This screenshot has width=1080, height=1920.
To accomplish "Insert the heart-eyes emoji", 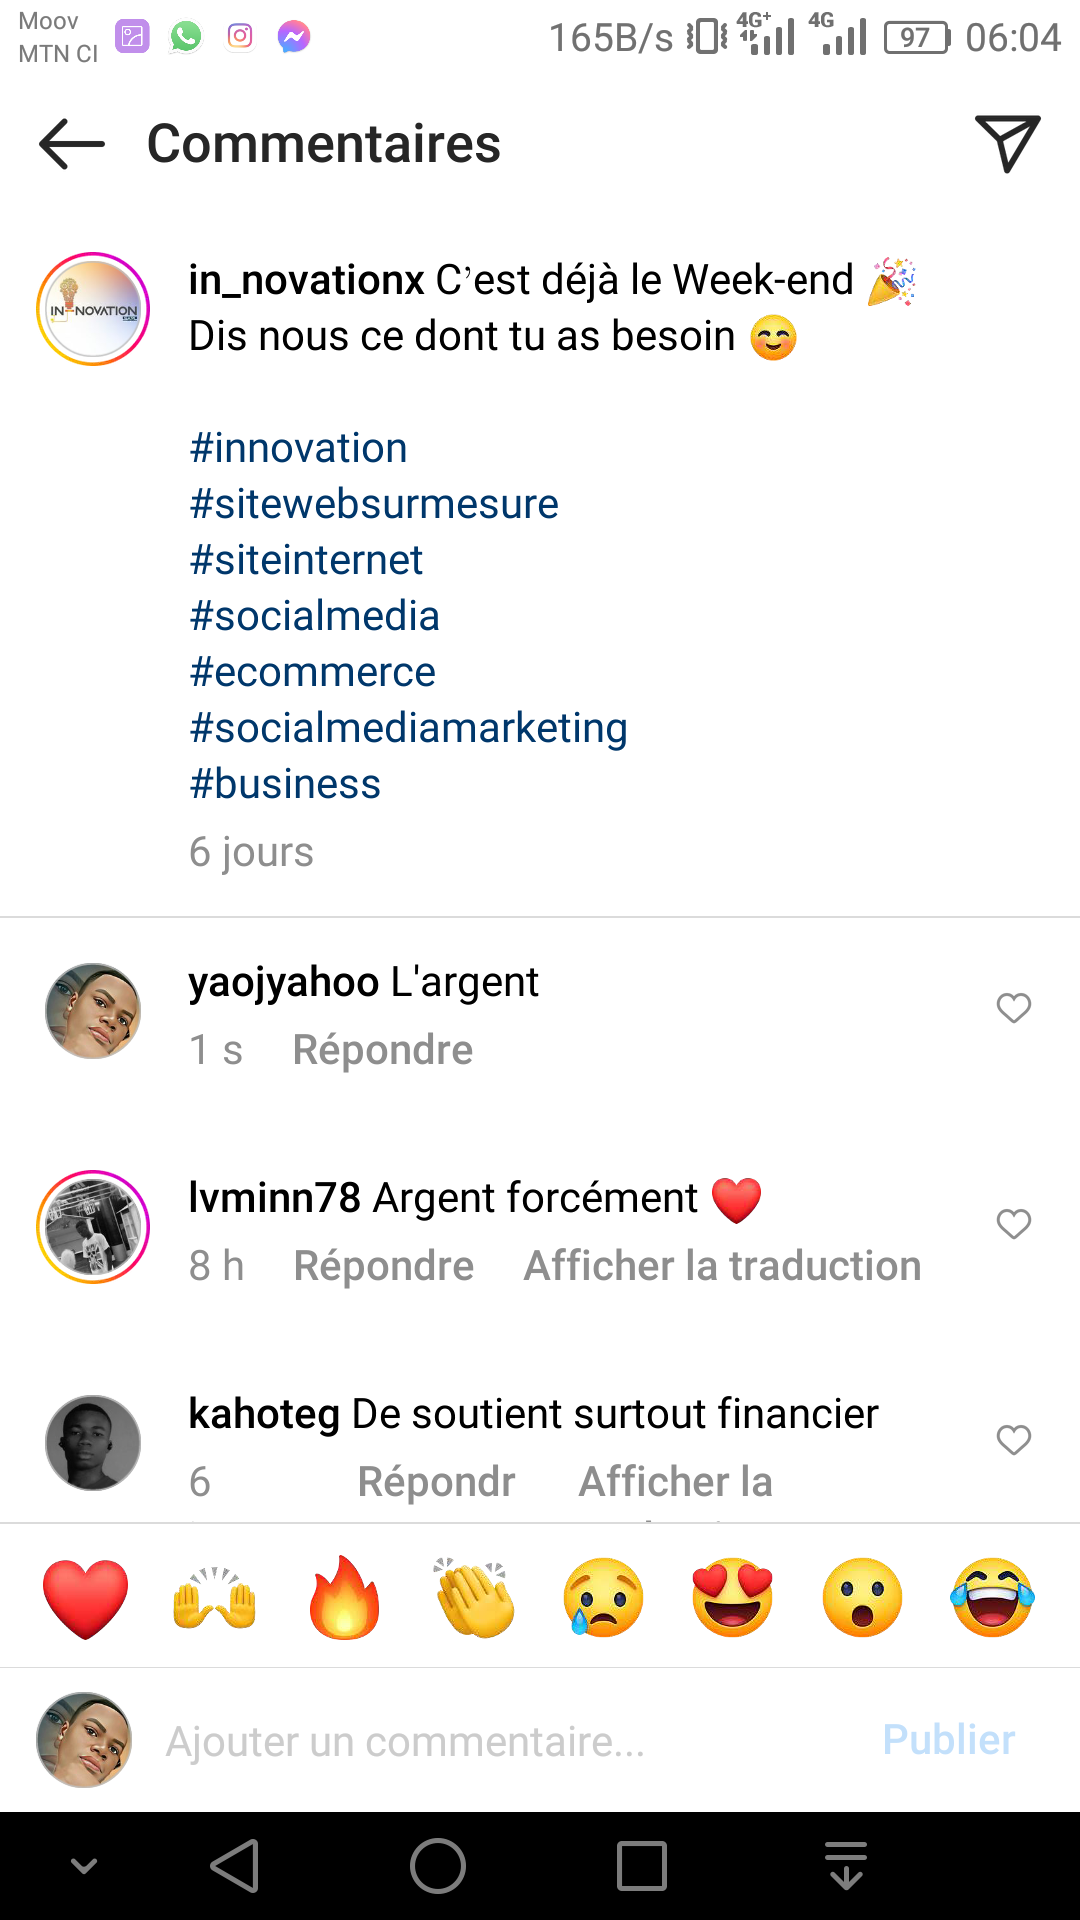I will pos(733,1597).
